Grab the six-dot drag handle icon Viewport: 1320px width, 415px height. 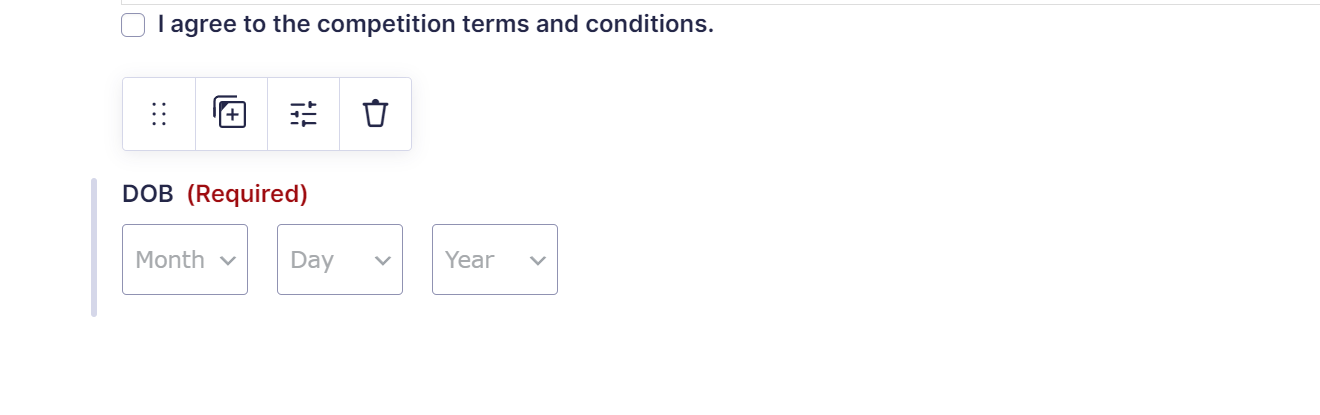coord(159,114)
